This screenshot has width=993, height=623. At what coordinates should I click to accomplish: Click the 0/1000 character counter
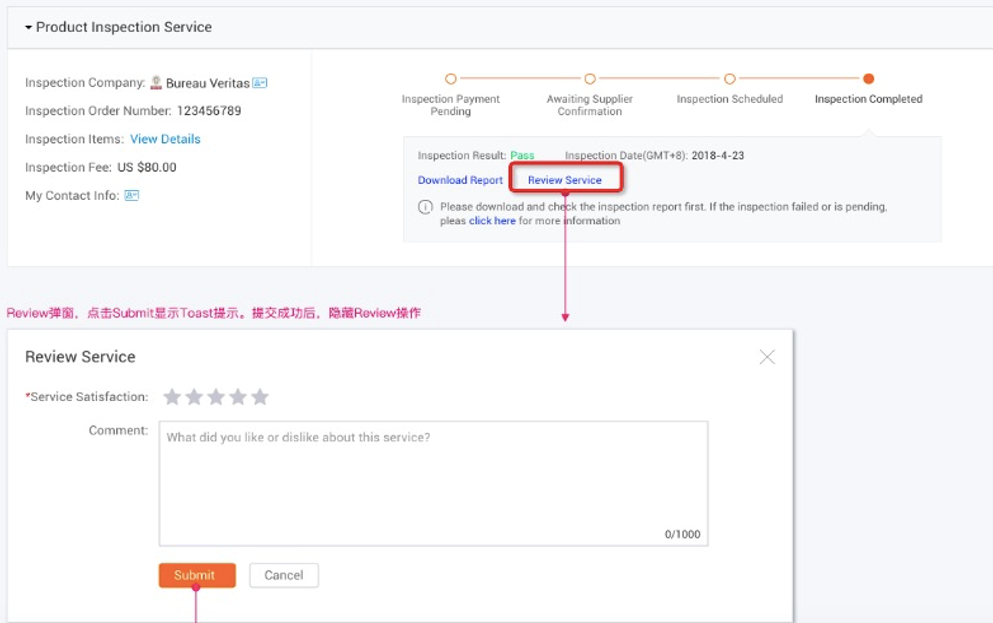(682, 534)
